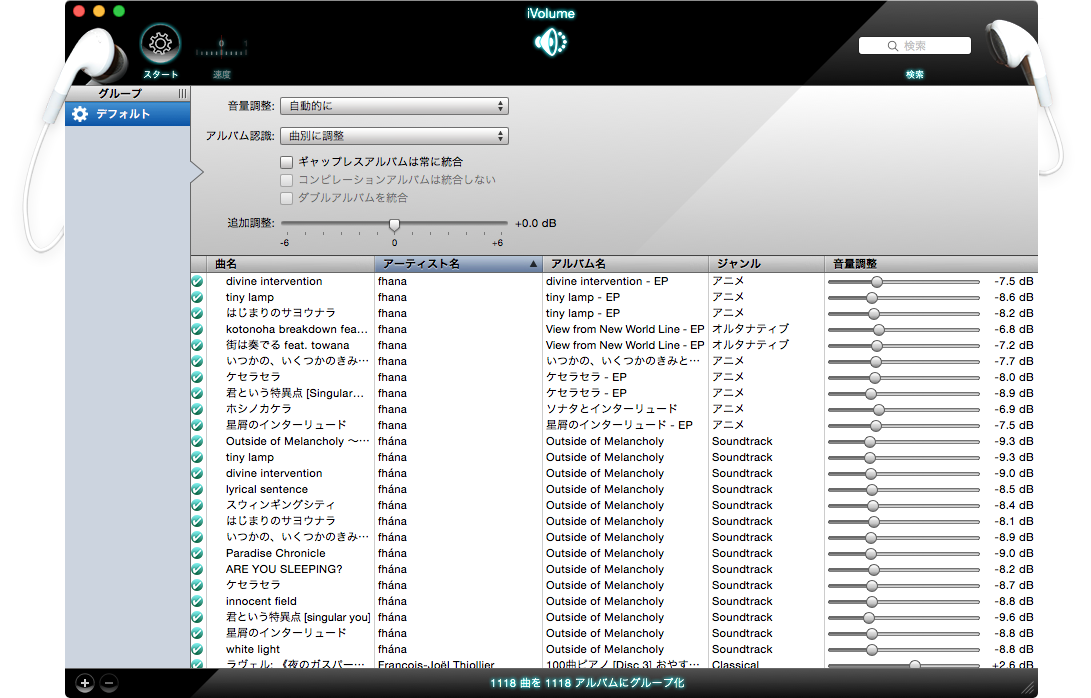Sort by ジャンル column header
Screen dimensions: 1091x698
click(766, 264)
